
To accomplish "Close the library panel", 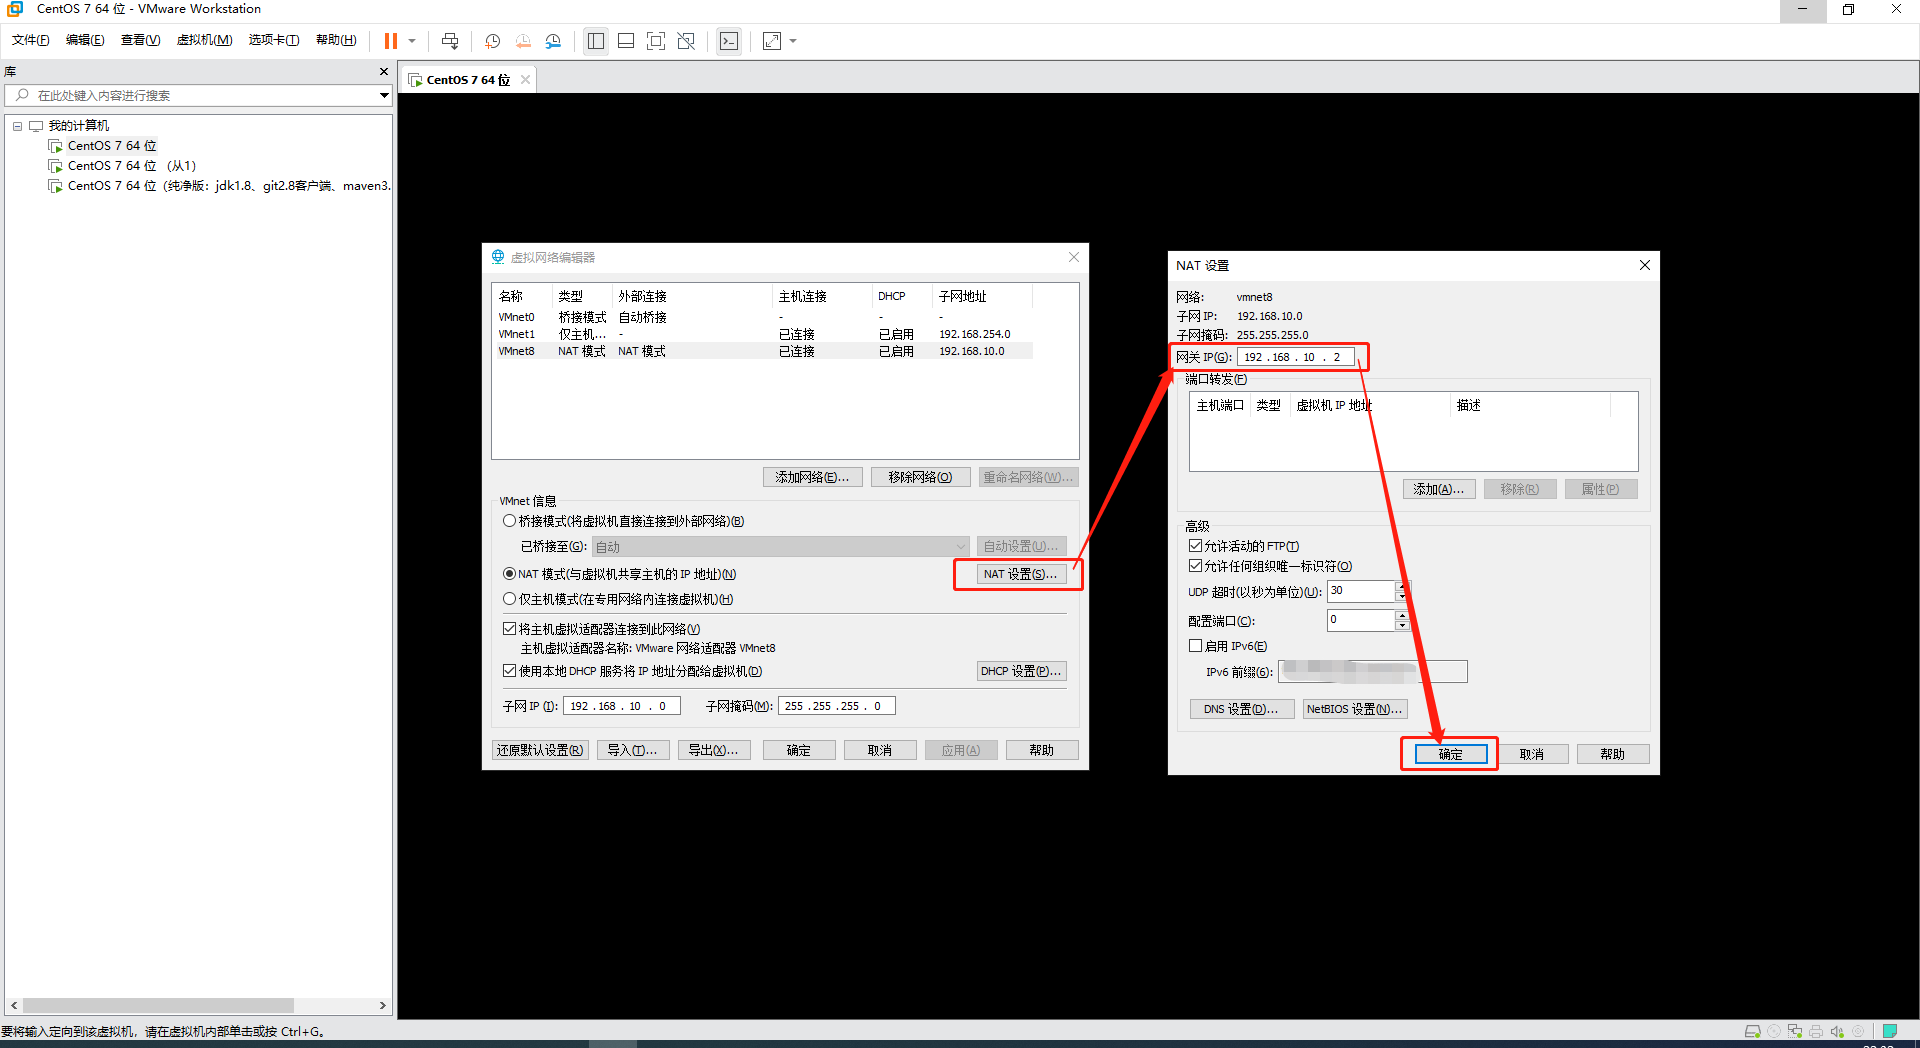I will tap(384, 72).
